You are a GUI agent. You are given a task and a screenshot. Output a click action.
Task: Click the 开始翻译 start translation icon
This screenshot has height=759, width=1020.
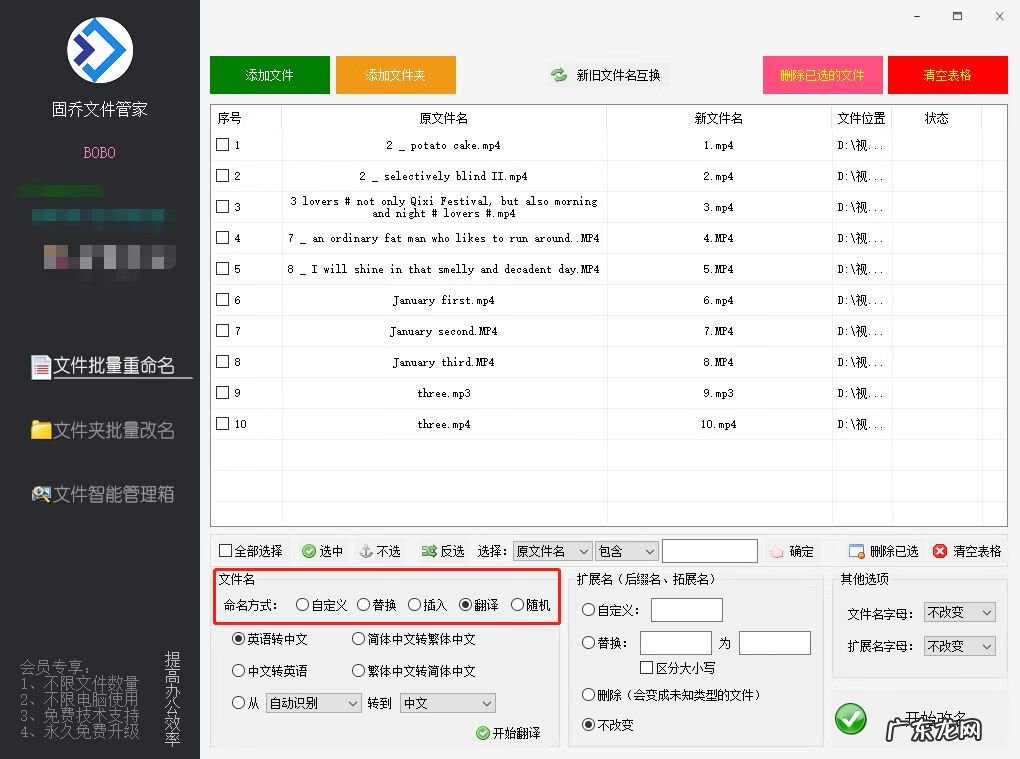click(483, 733)
